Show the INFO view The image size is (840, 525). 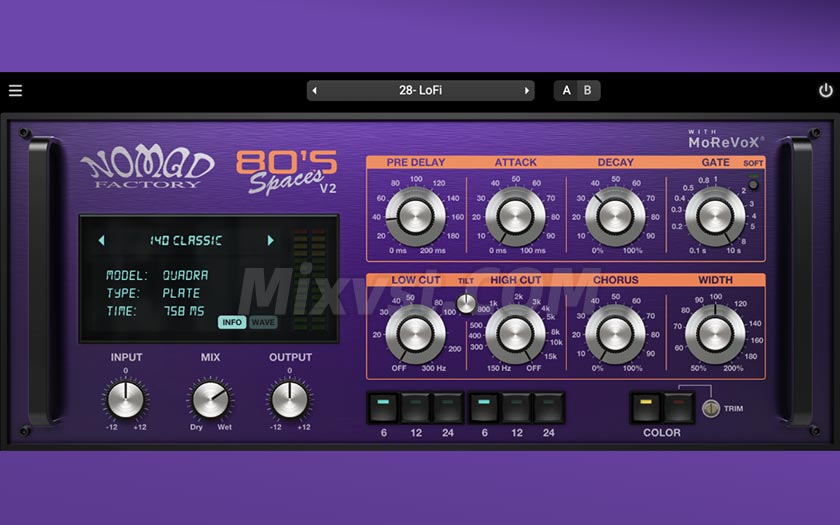pyautogui.click(x=232, y=322)
